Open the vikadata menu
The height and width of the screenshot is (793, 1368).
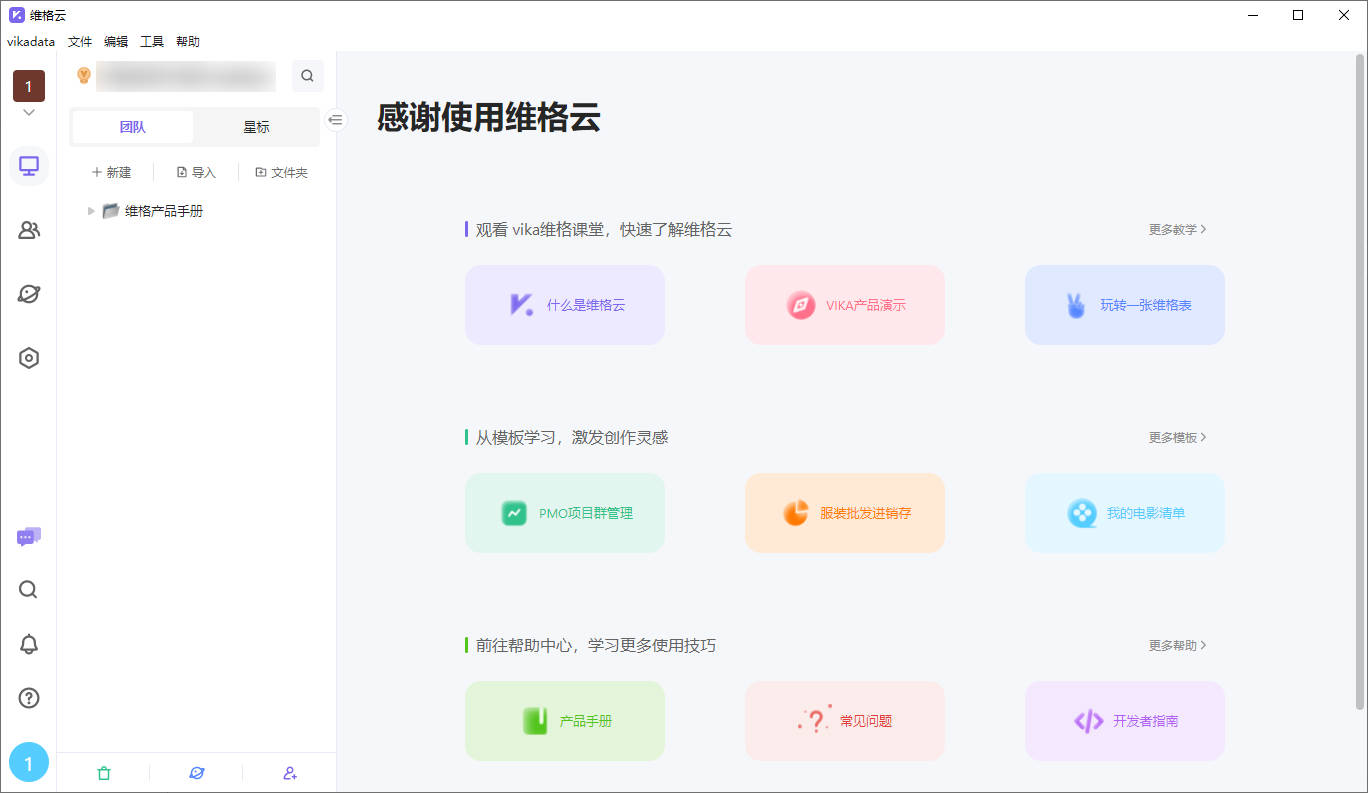click(31, 42)
